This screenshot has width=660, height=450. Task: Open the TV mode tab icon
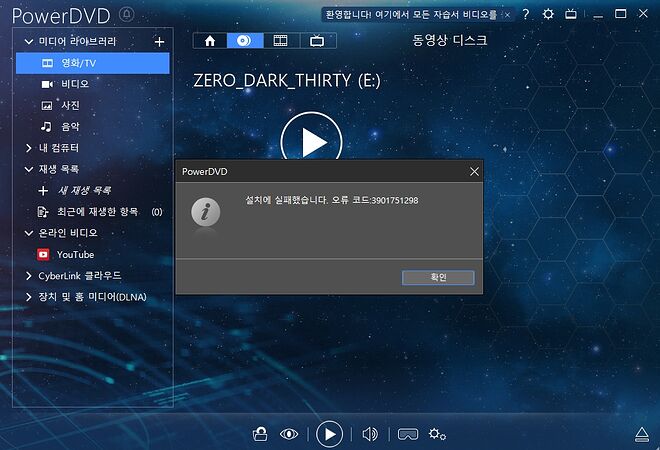coord(317,41)
